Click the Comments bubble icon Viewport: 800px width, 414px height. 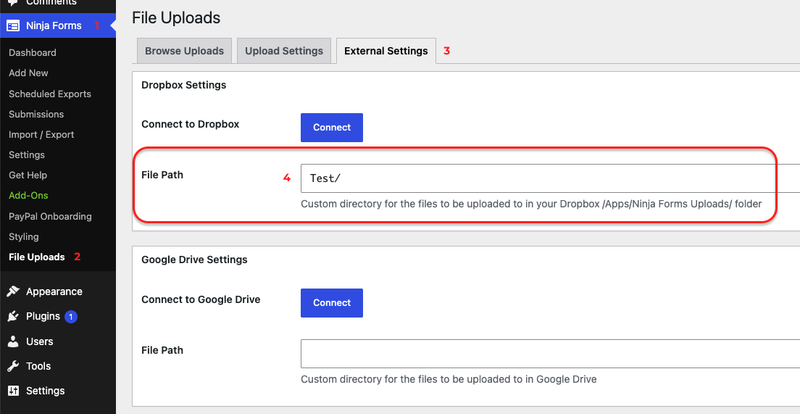click(13, 3)
